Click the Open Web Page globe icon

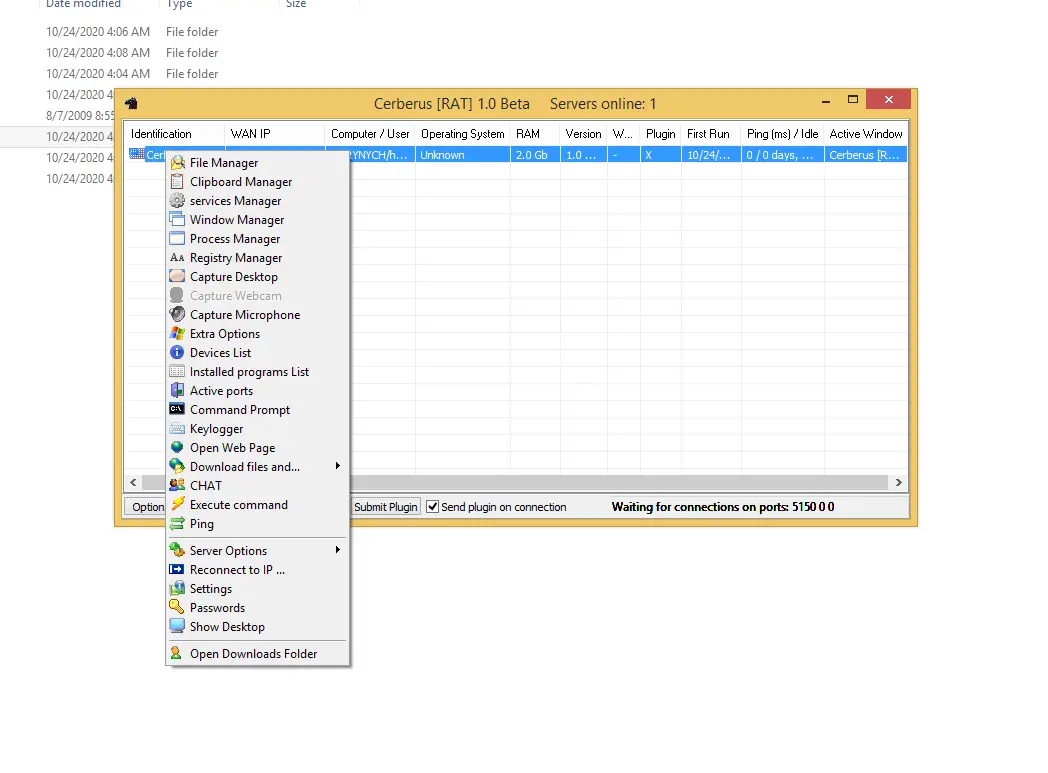(x=177, y=448)
